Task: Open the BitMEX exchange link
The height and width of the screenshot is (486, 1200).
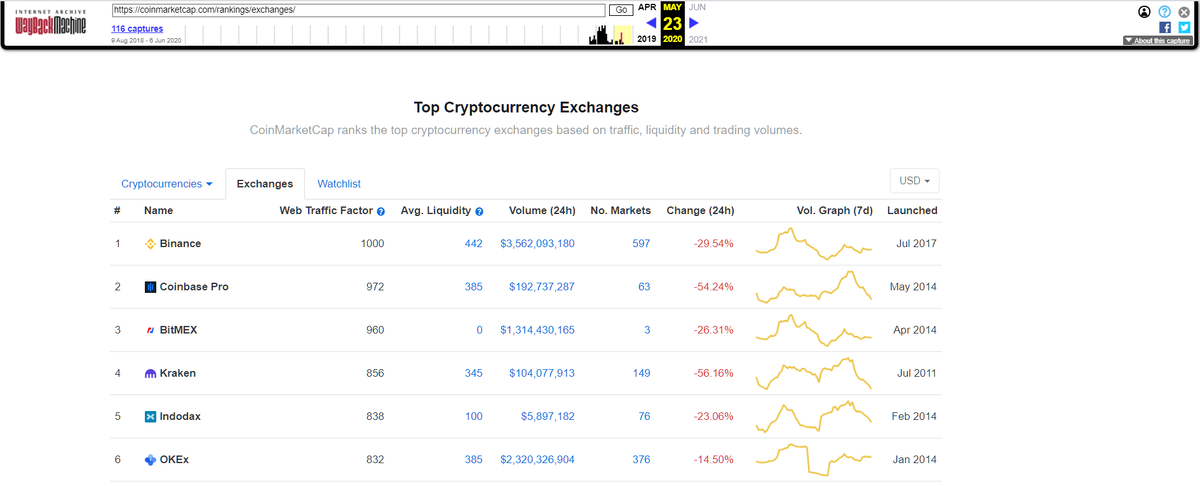Action: [x=179, y=330]
